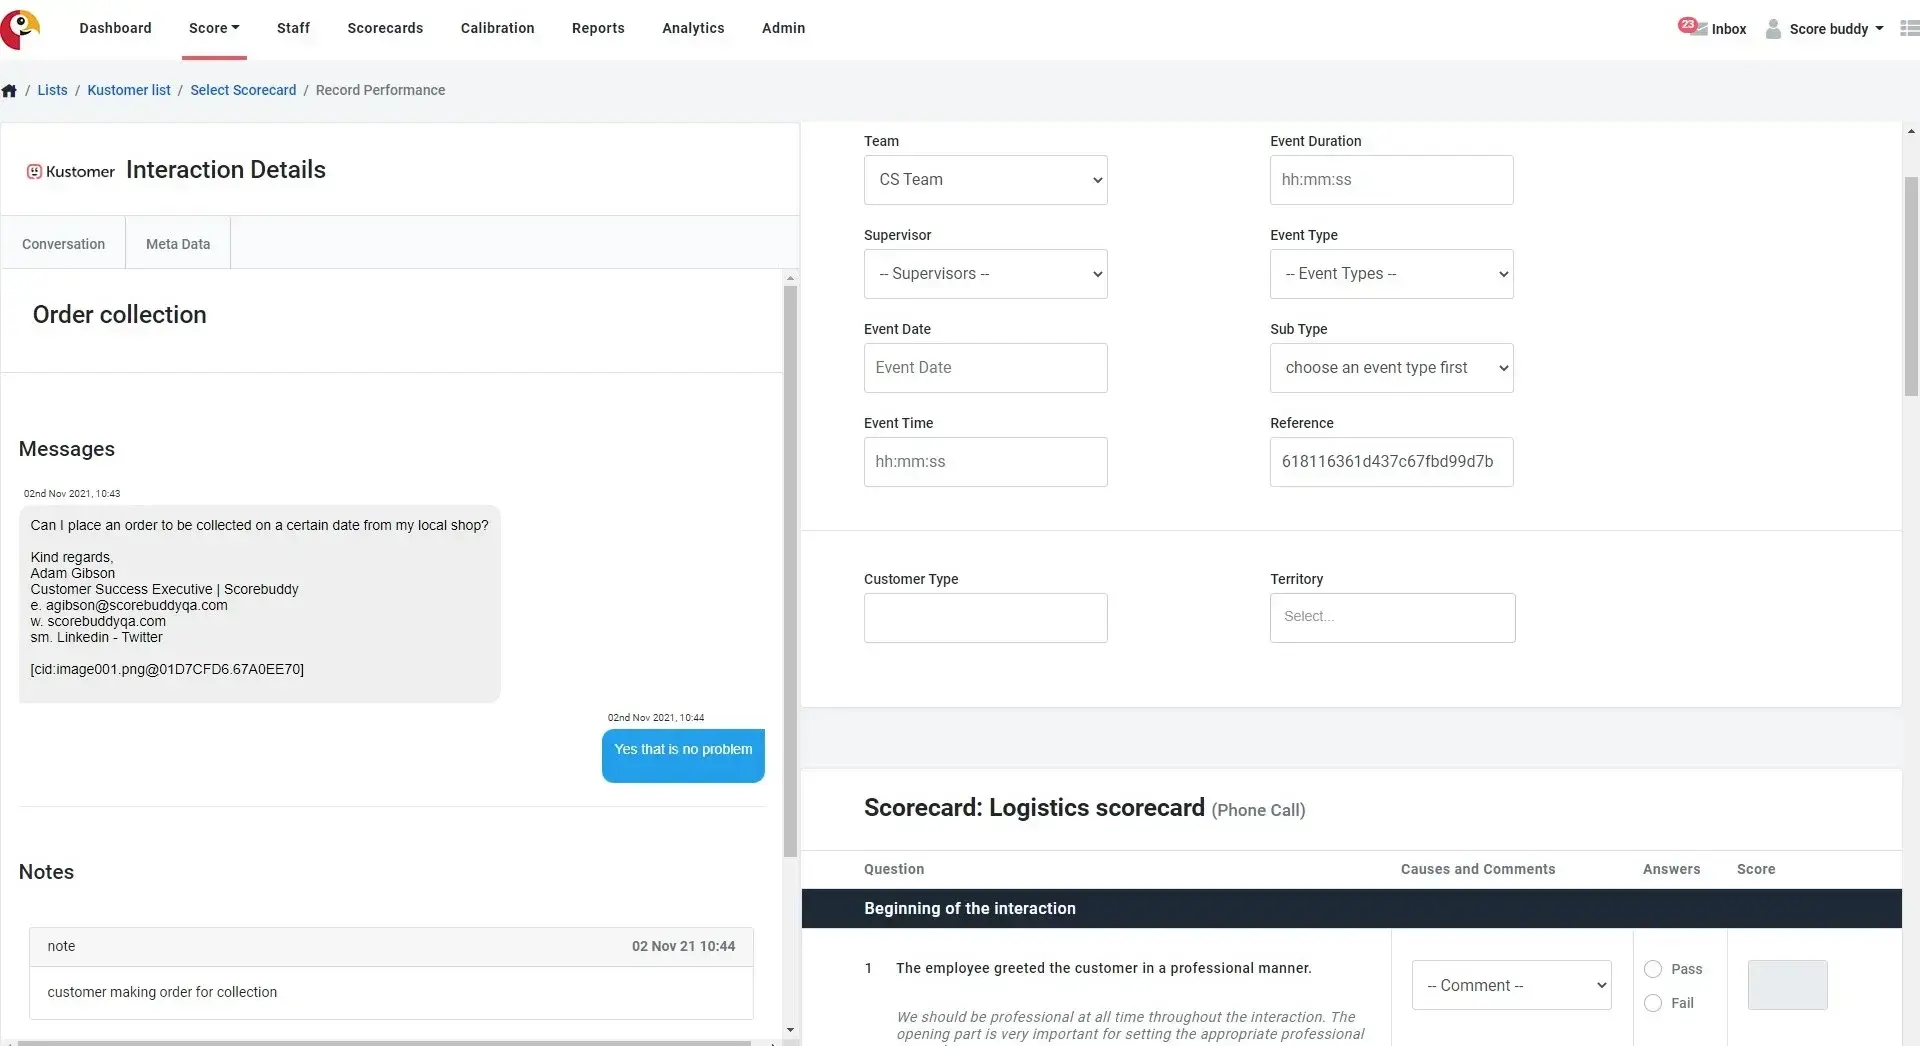This screenshot has width=1920, height=1046.
Task: Expand the Team dropdown showing CS Team
Action: click(985, 180)
